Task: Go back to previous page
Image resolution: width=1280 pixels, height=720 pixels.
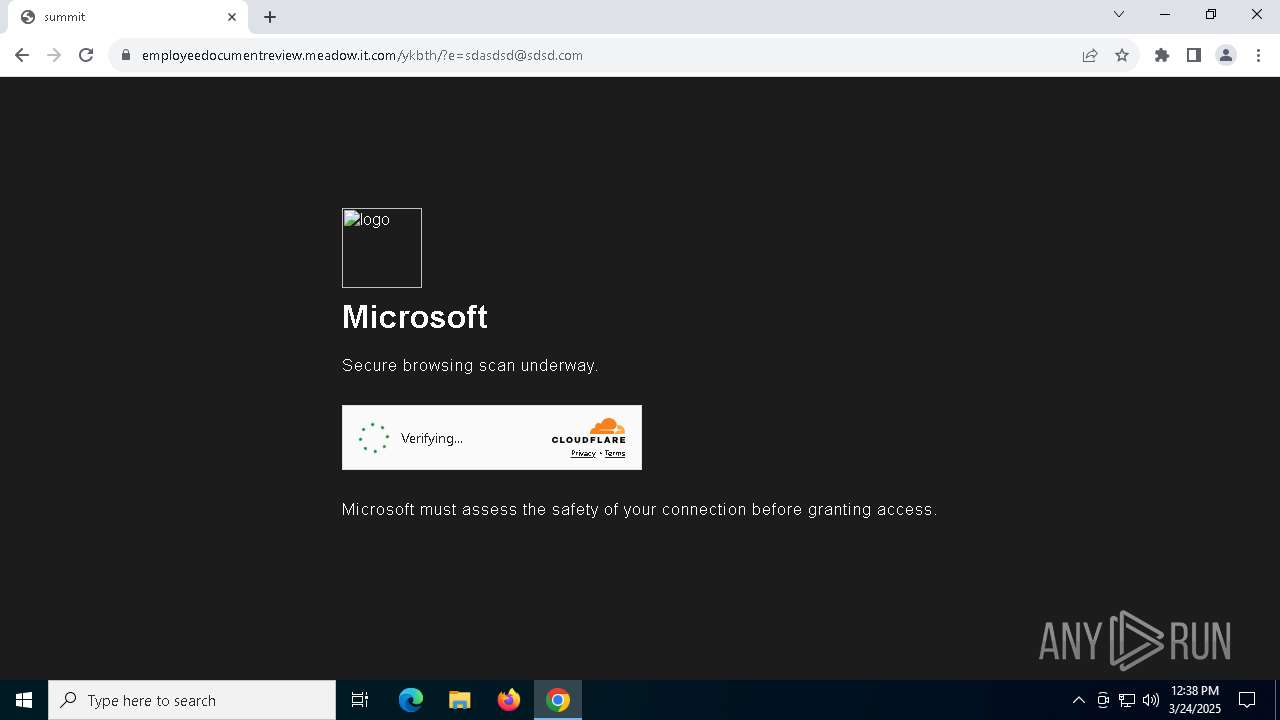Action: tap(22, 55)
